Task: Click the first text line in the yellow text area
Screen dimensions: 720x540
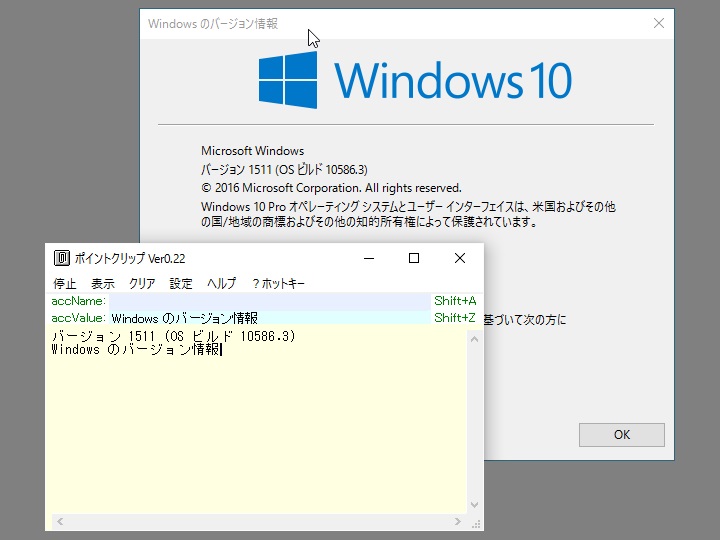Action: pyautogui.click(x=174, y=336)
